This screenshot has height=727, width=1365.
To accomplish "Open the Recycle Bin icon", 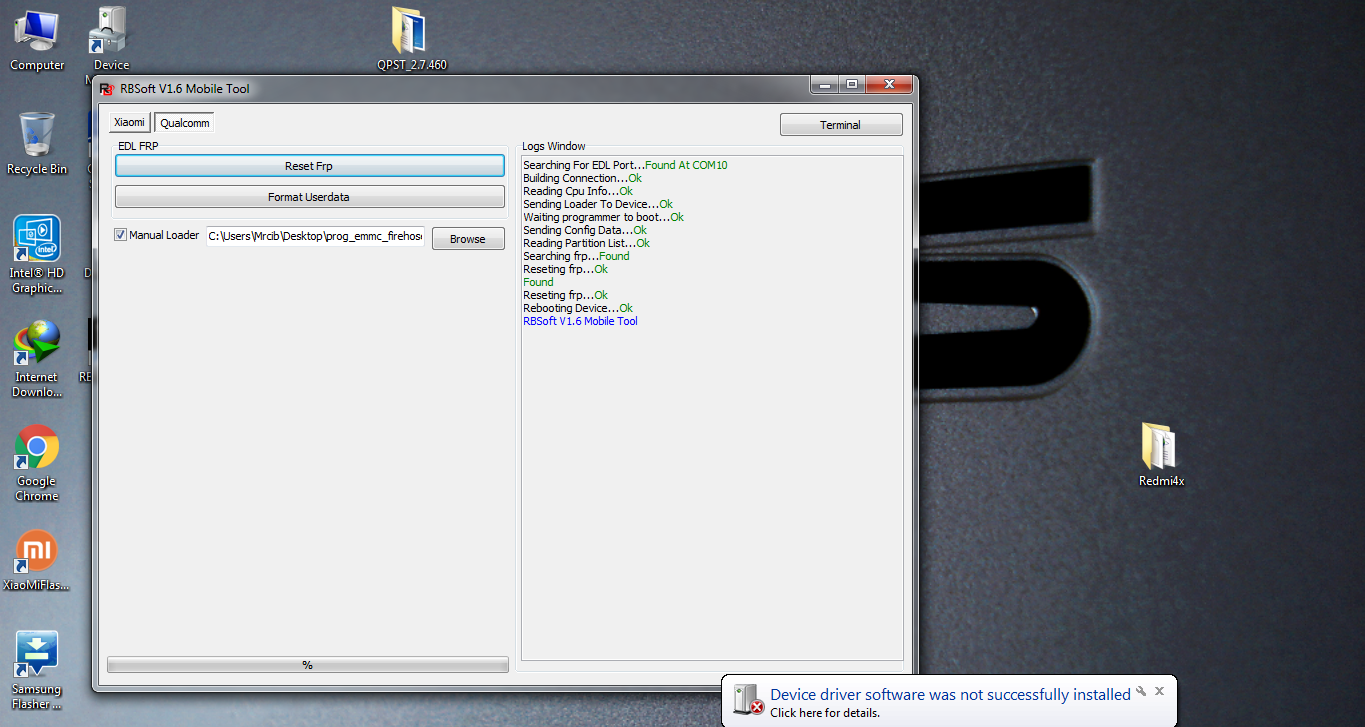I will (37, 143).
